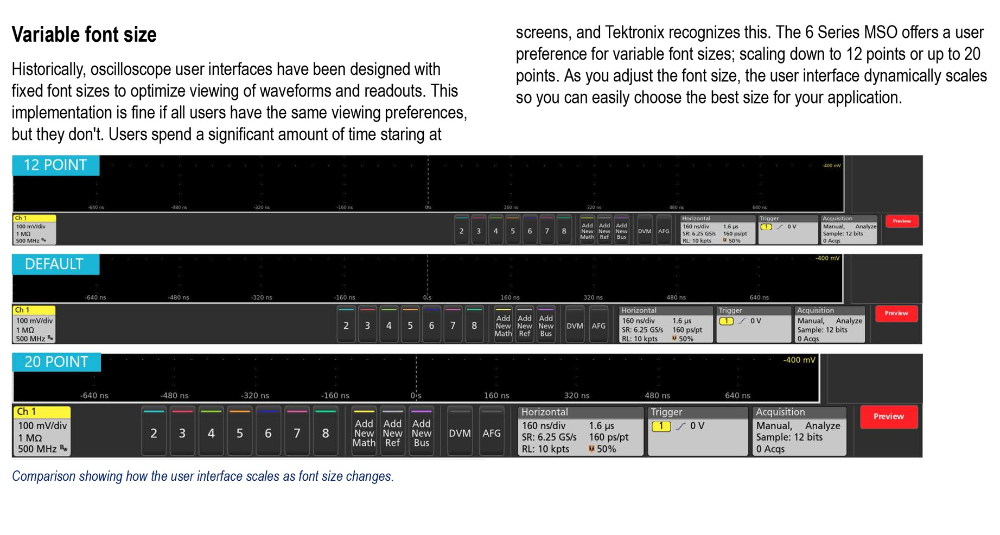Open DVM in the 12 point strip
The height and width of the screenshot is (535, 1000).
coord(645,230)
